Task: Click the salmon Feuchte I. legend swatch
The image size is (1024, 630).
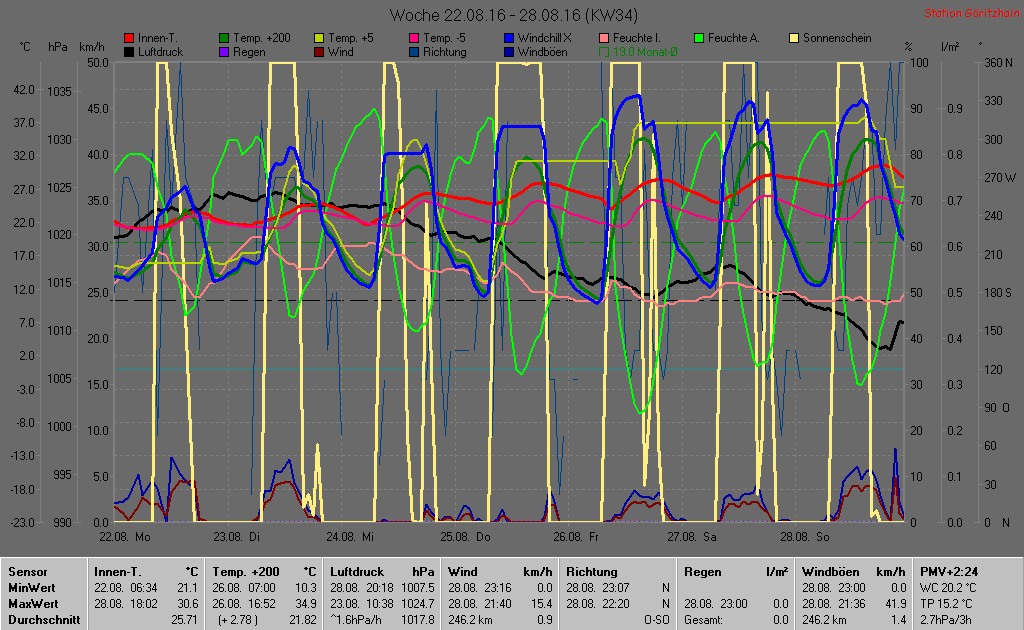Action: coord(604,39)
